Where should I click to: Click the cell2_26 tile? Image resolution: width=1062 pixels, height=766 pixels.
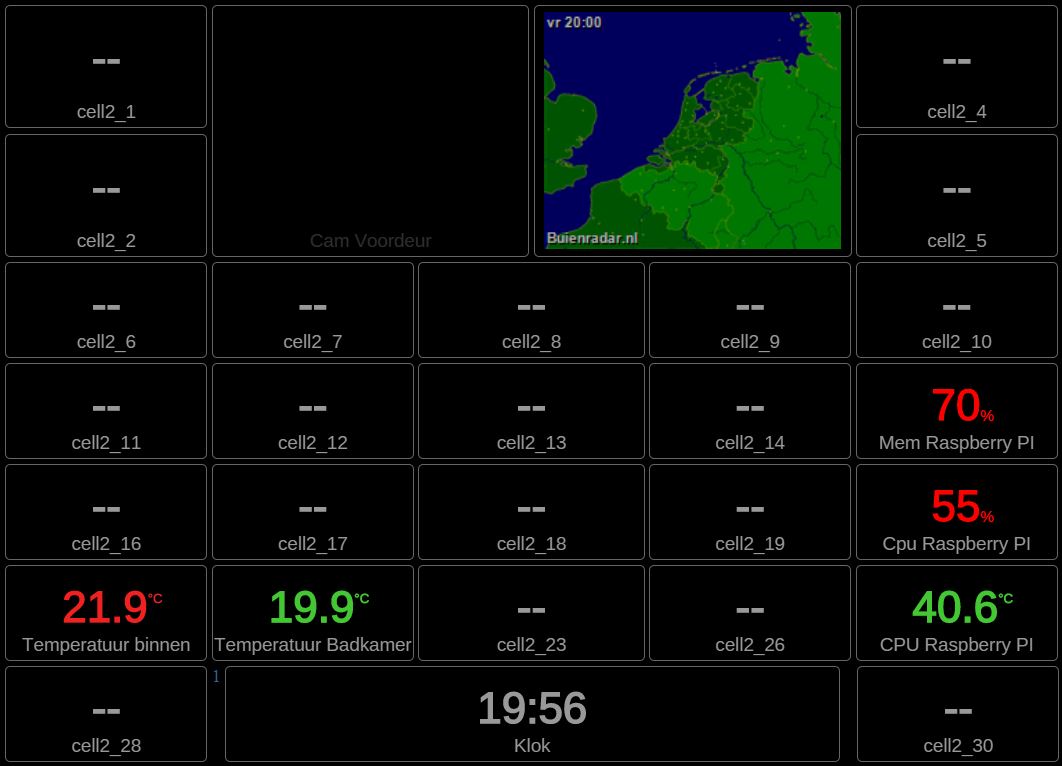(x=750, y=613)
